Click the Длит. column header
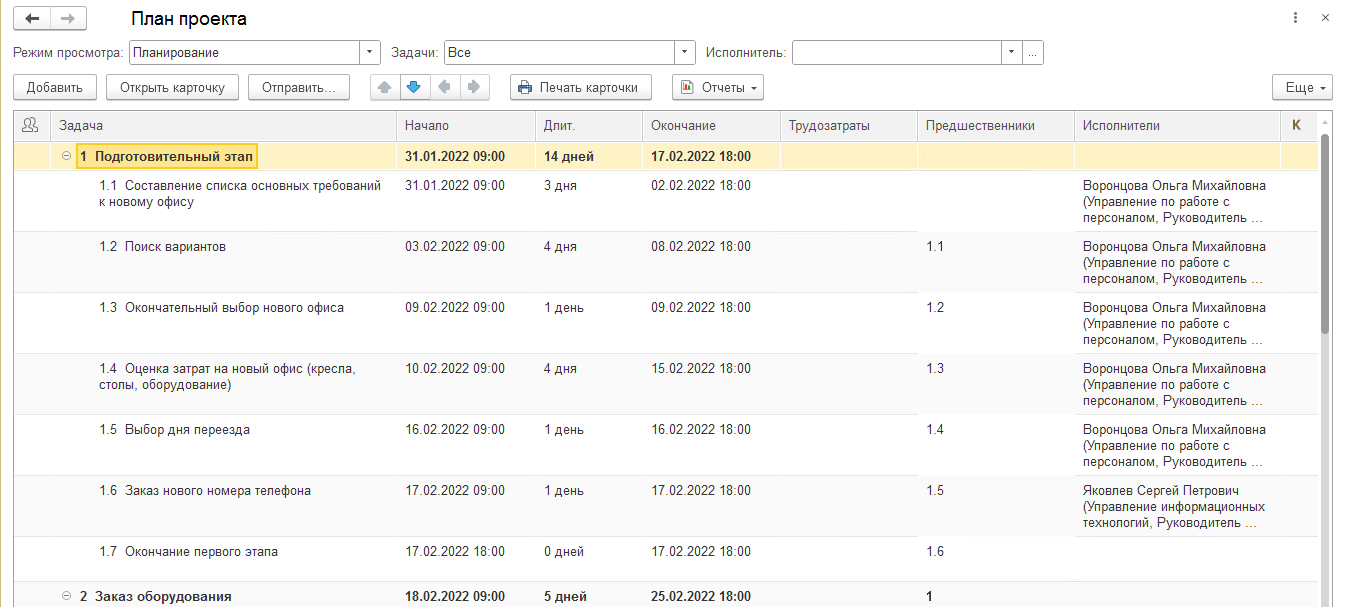 click(x=589, y=125)
